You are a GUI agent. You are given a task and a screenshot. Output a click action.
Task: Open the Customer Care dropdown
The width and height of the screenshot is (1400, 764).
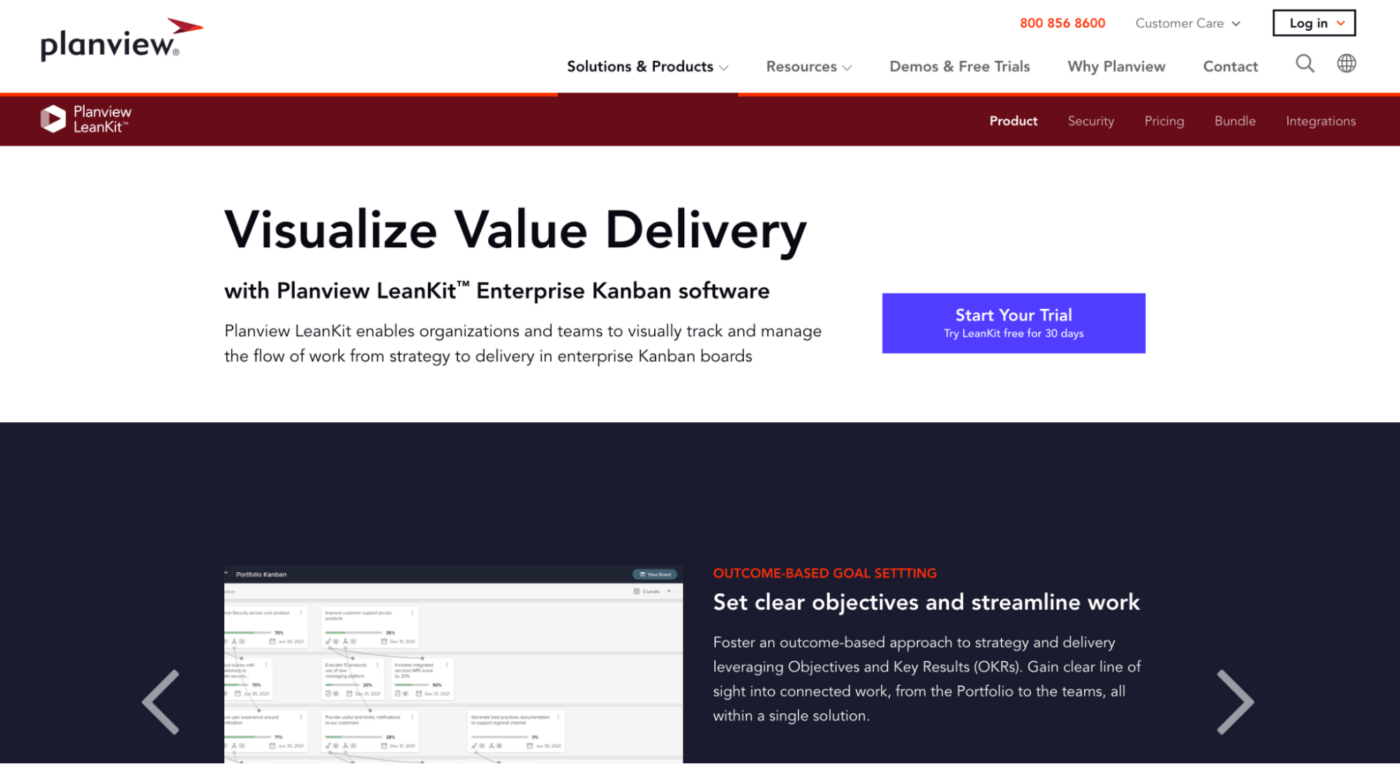[1188, 23]
